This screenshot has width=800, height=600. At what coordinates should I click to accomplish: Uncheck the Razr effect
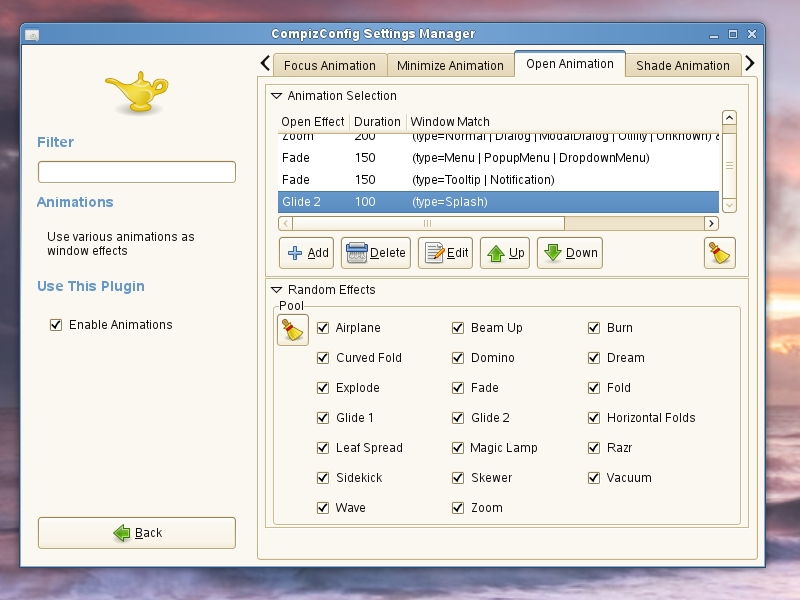pos(594,448)
